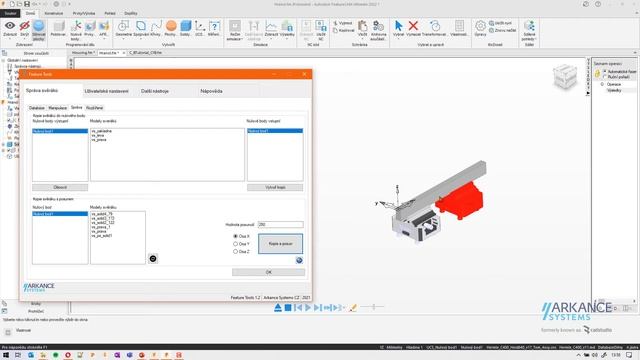Open the Konstrukce ribbon tab
The width and height of the screenshot is (640, 360).
(53, 13)
